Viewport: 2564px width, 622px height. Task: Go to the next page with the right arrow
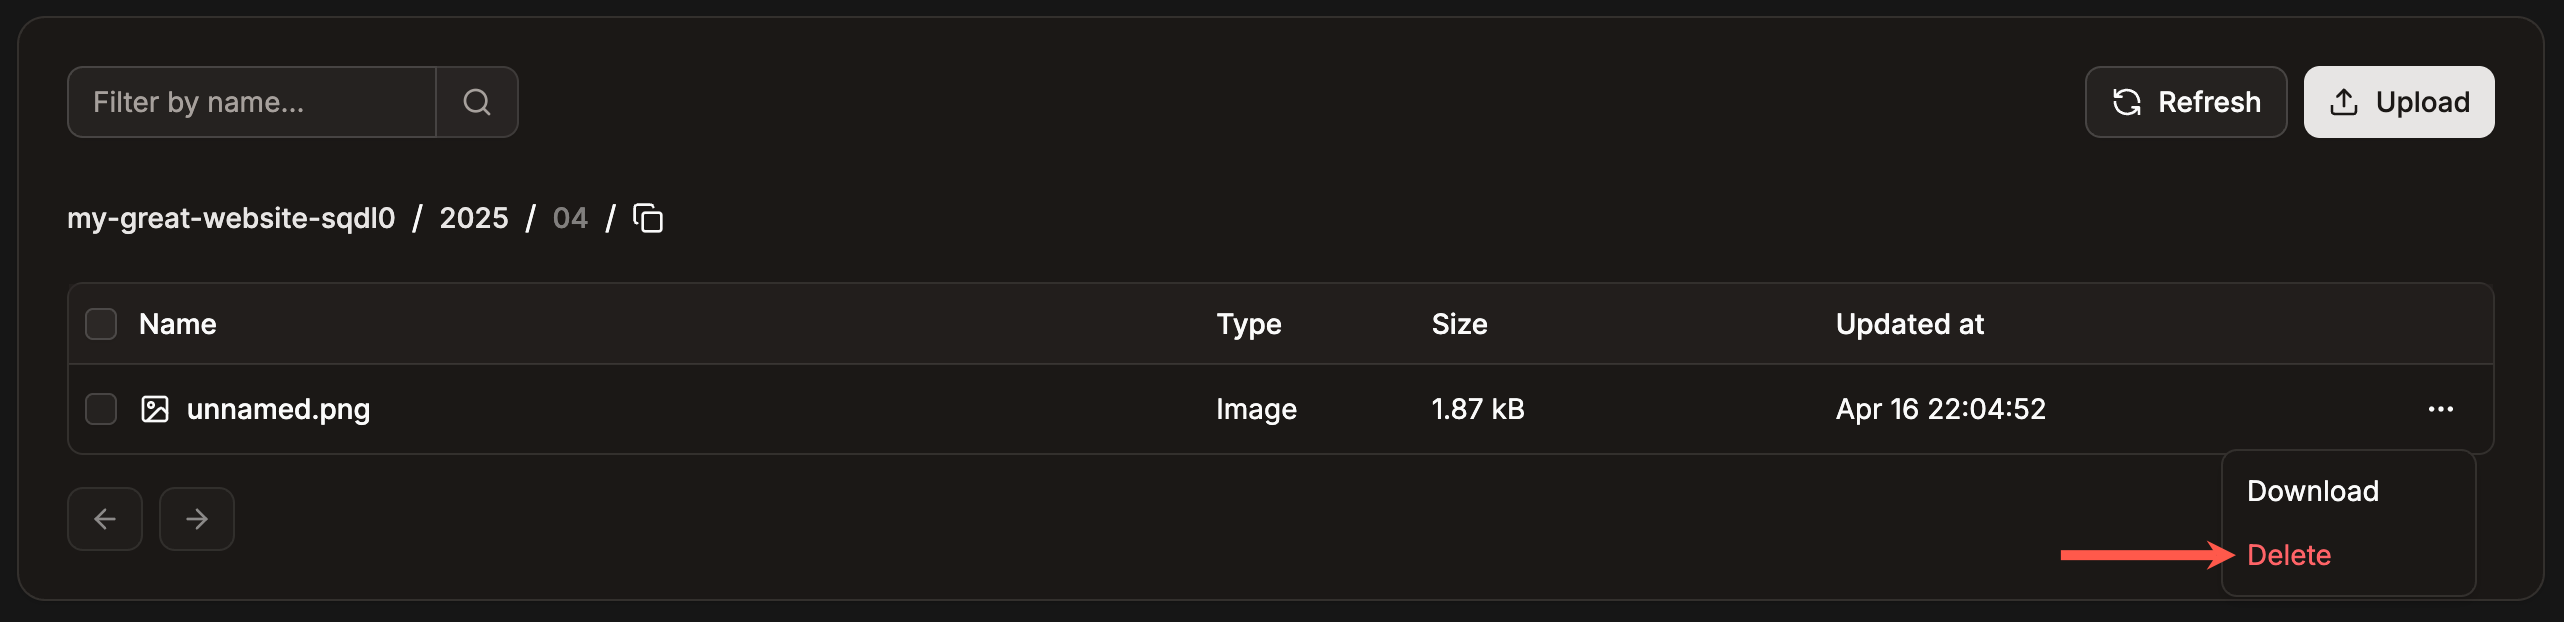coord(196,518)
